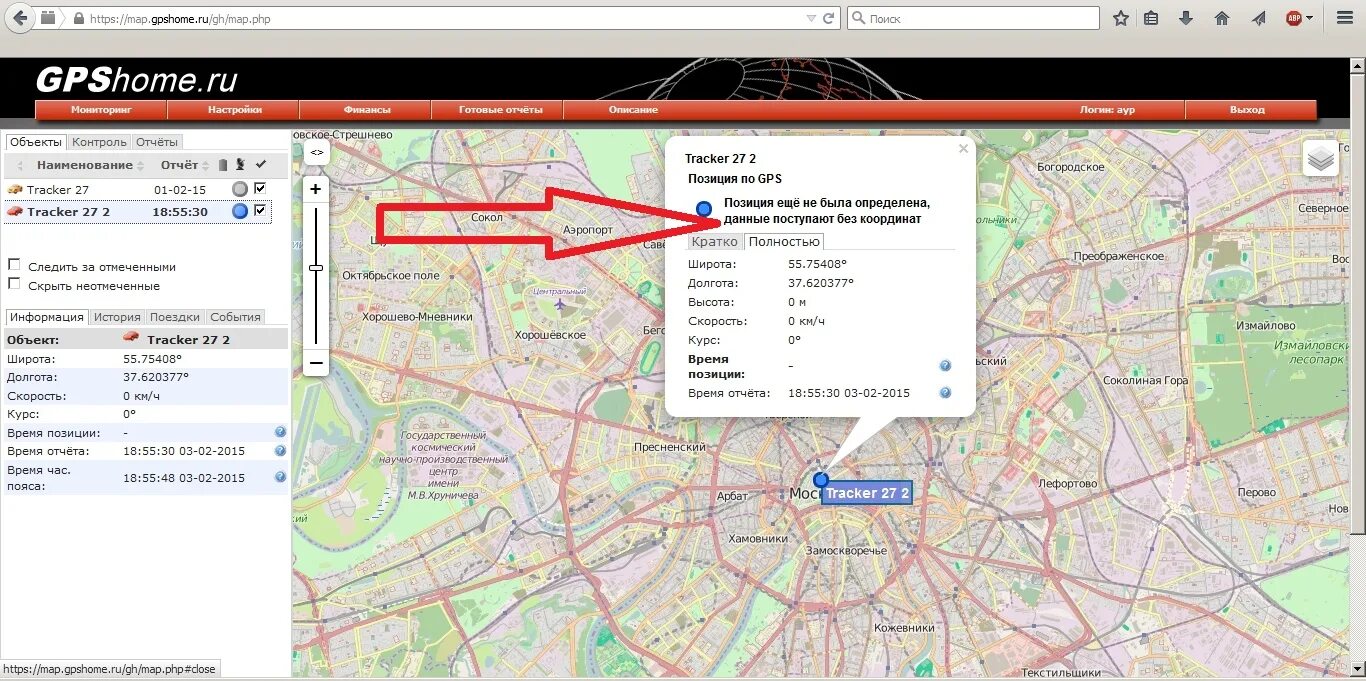This screenshot has height=681, width=1366.
Task: Toggle the checkbox for Tracker 27
Action: 261,188
